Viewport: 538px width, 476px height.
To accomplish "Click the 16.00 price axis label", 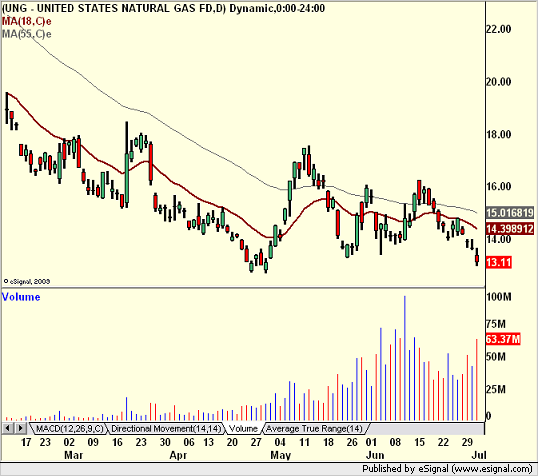I will click(x=499, y=186).
